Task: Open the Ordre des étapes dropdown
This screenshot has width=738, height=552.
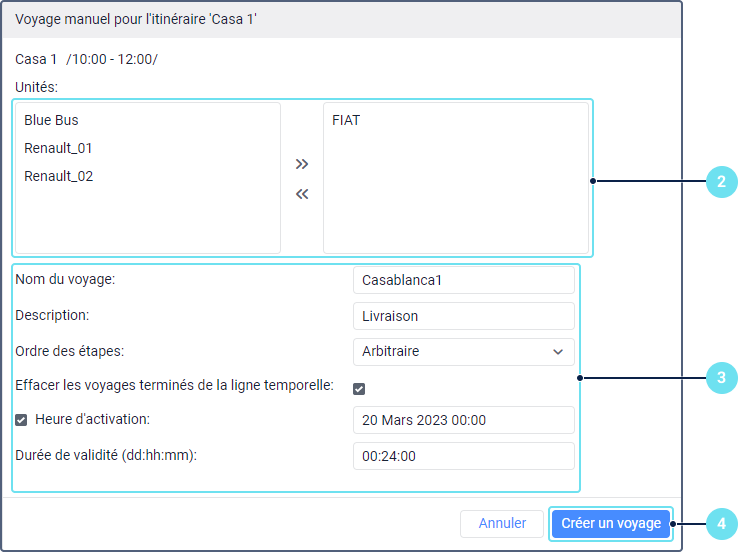Action: [x=463, y=352]
